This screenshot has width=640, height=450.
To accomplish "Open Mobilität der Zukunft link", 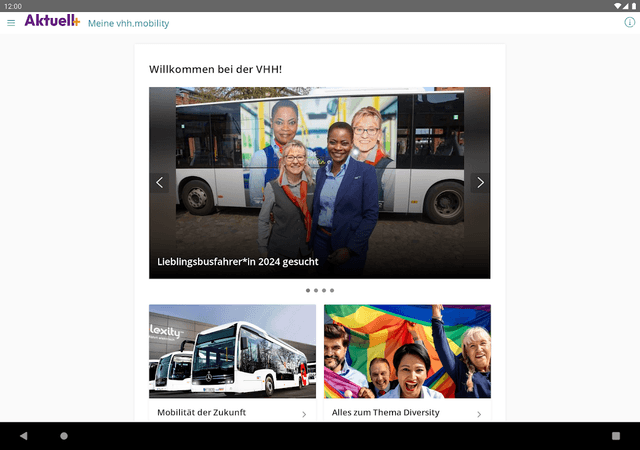I will pyautogui.click(x=202, y=412).
